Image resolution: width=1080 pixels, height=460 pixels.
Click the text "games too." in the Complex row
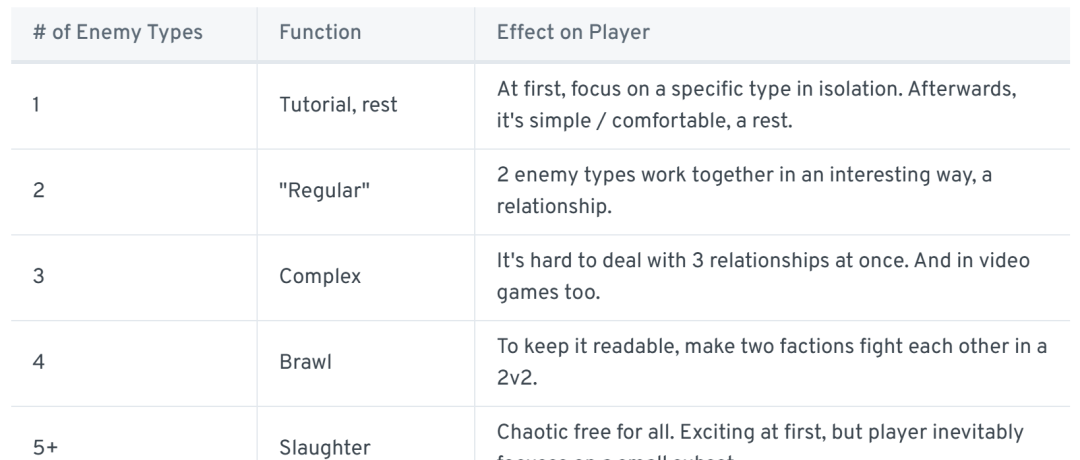point(548,293)
